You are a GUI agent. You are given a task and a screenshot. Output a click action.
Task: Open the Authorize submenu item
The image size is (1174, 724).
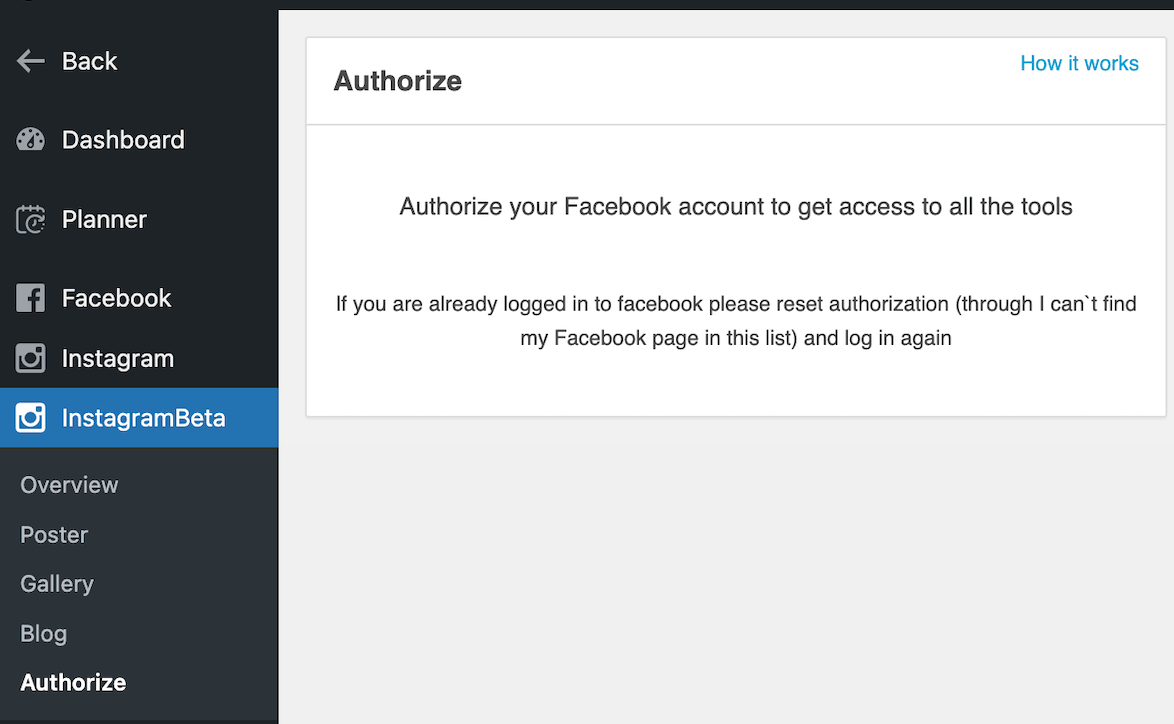73,683
